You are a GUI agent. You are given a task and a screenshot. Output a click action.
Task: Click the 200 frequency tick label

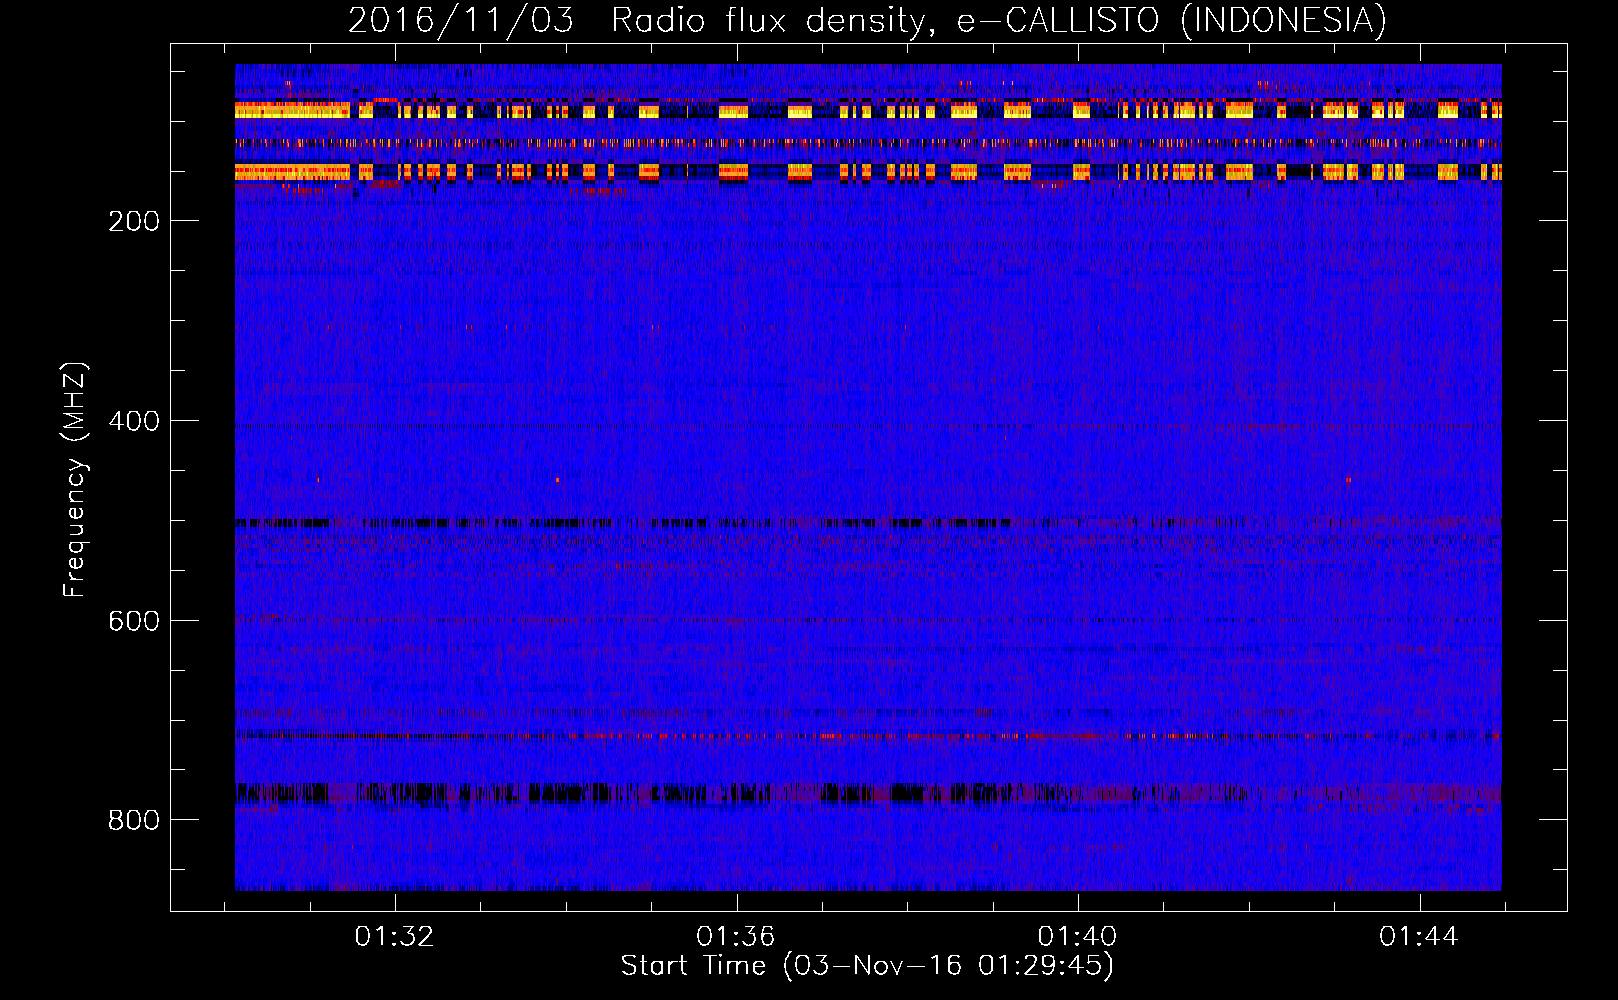point(134,221)
